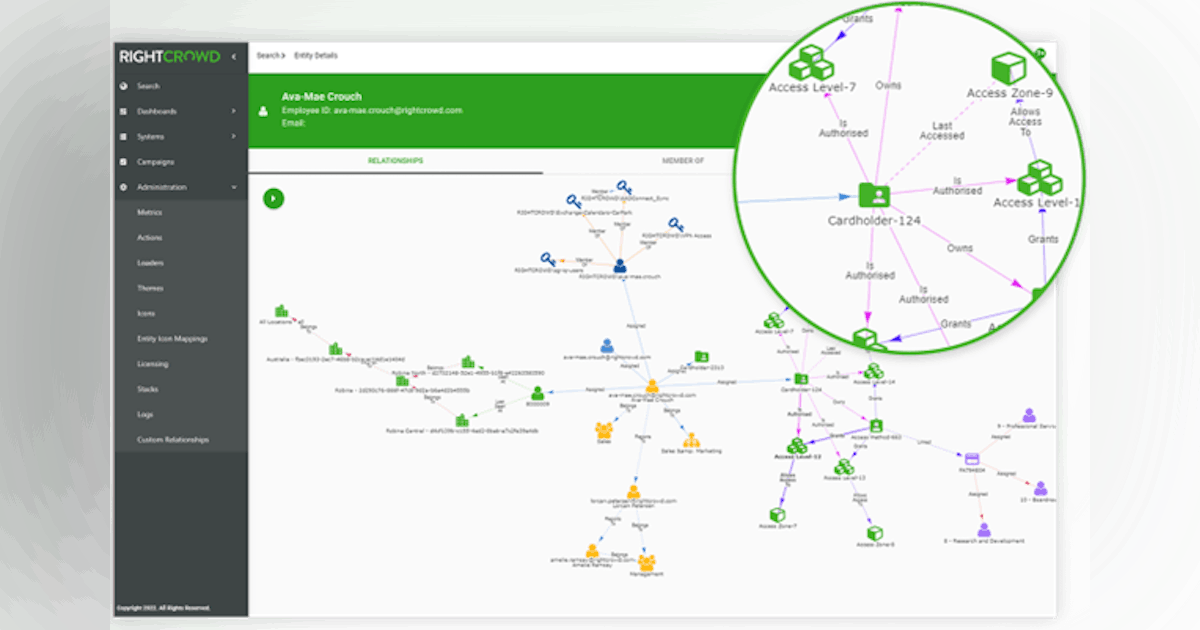Open the Themes settings page
Screen dimensions: 1200x630
click(x=150, y=288)
